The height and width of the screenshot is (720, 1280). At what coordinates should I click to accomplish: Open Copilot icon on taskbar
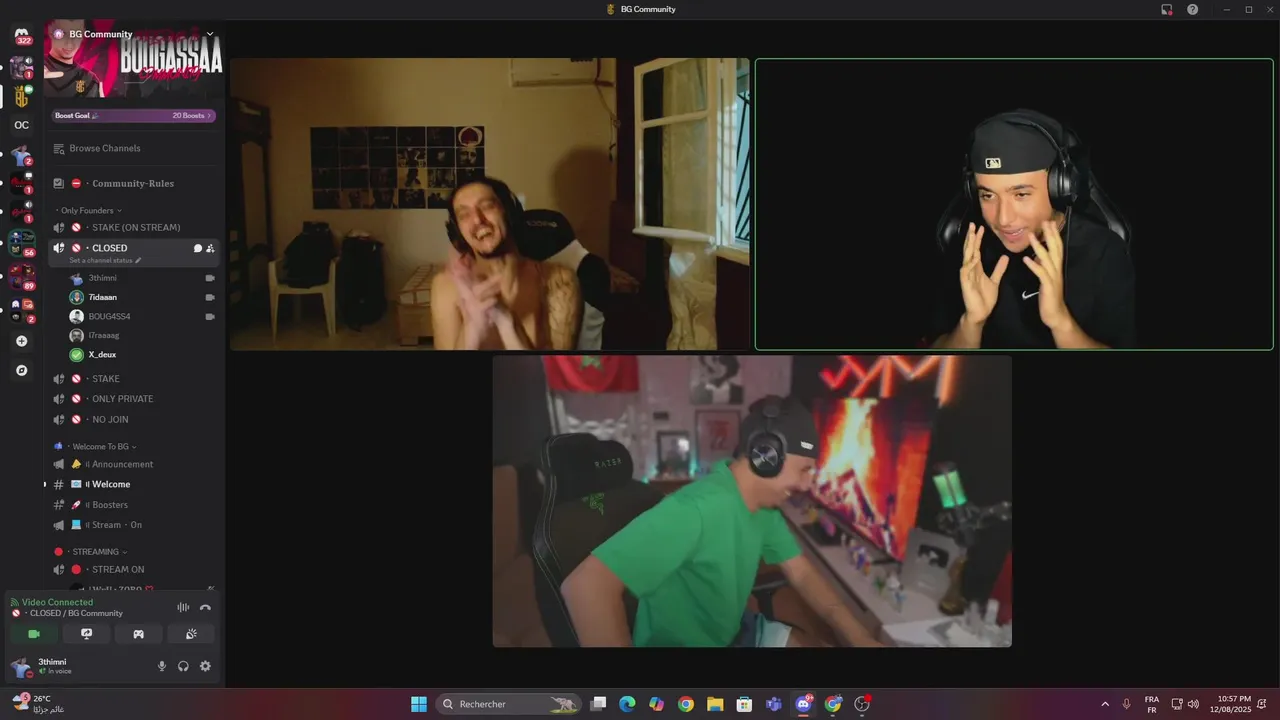[x=656, y=704]
